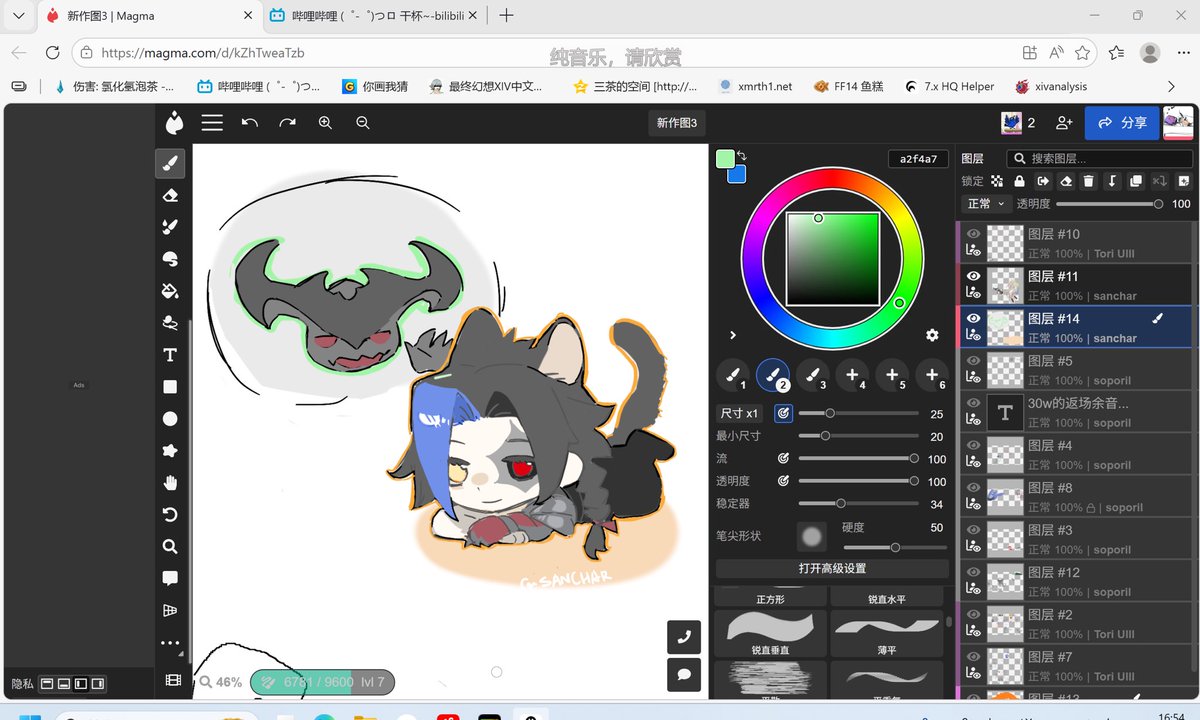
Task: Open the hamburger main menu
Action: pos(212,123)
